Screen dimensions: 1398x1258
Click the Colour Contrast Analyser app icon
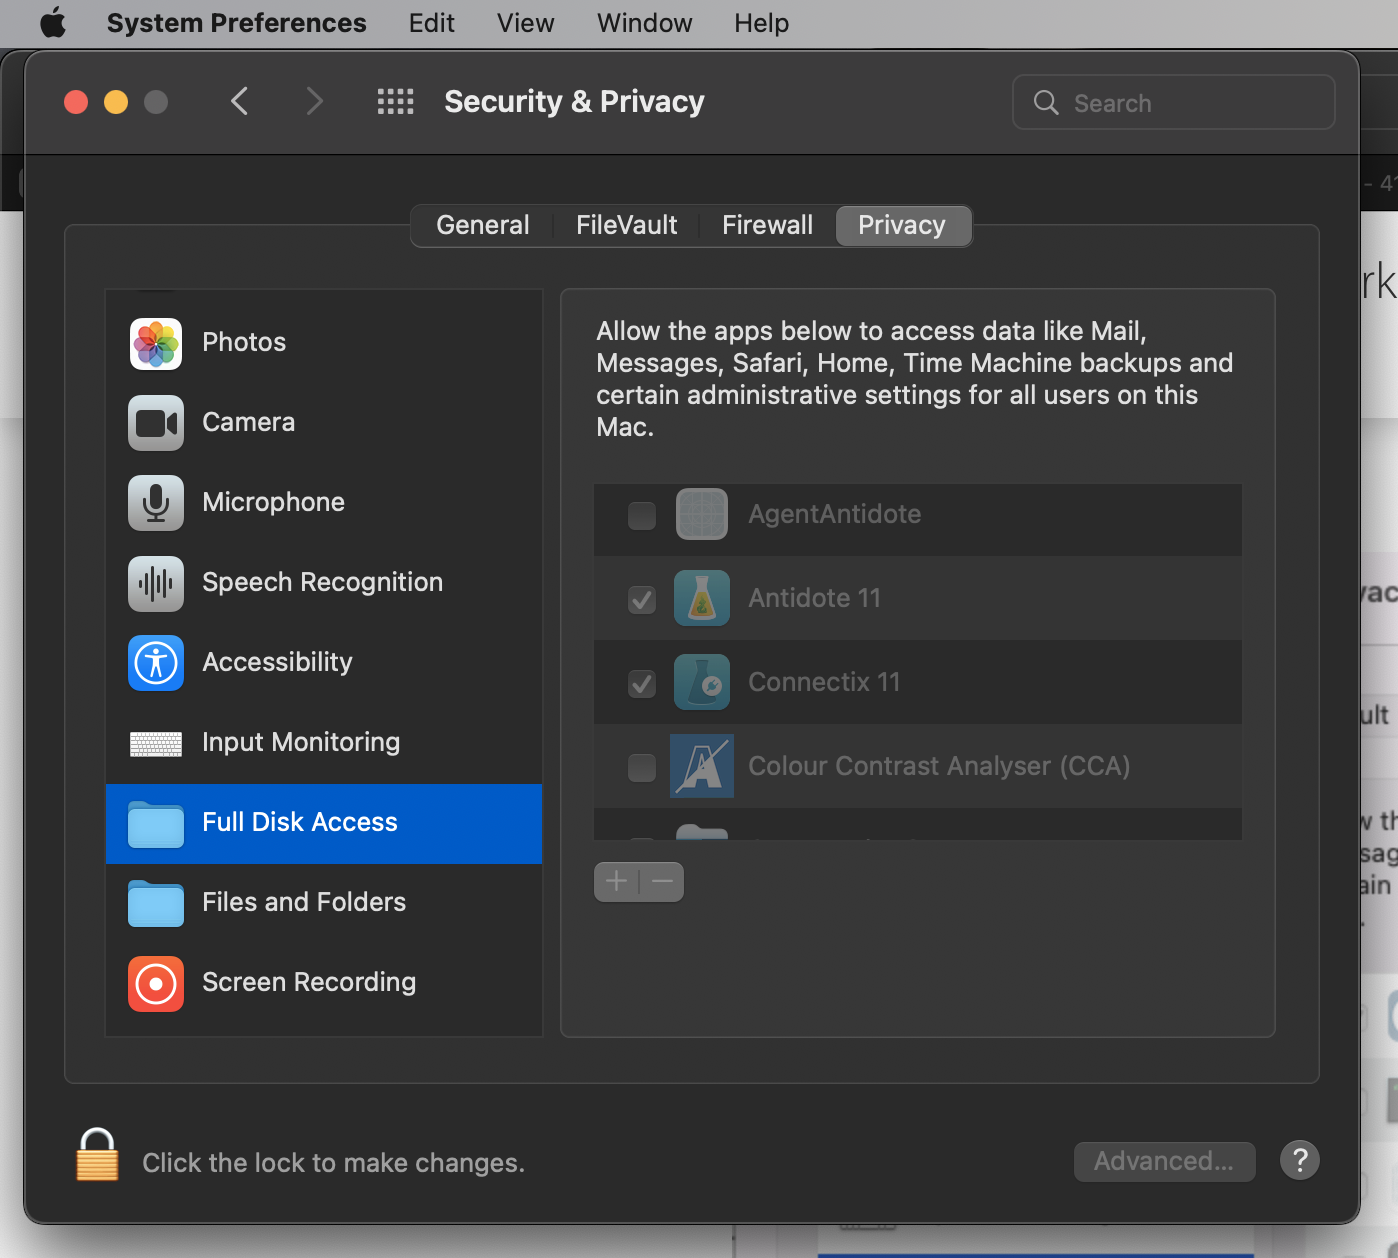click(702, 766)
